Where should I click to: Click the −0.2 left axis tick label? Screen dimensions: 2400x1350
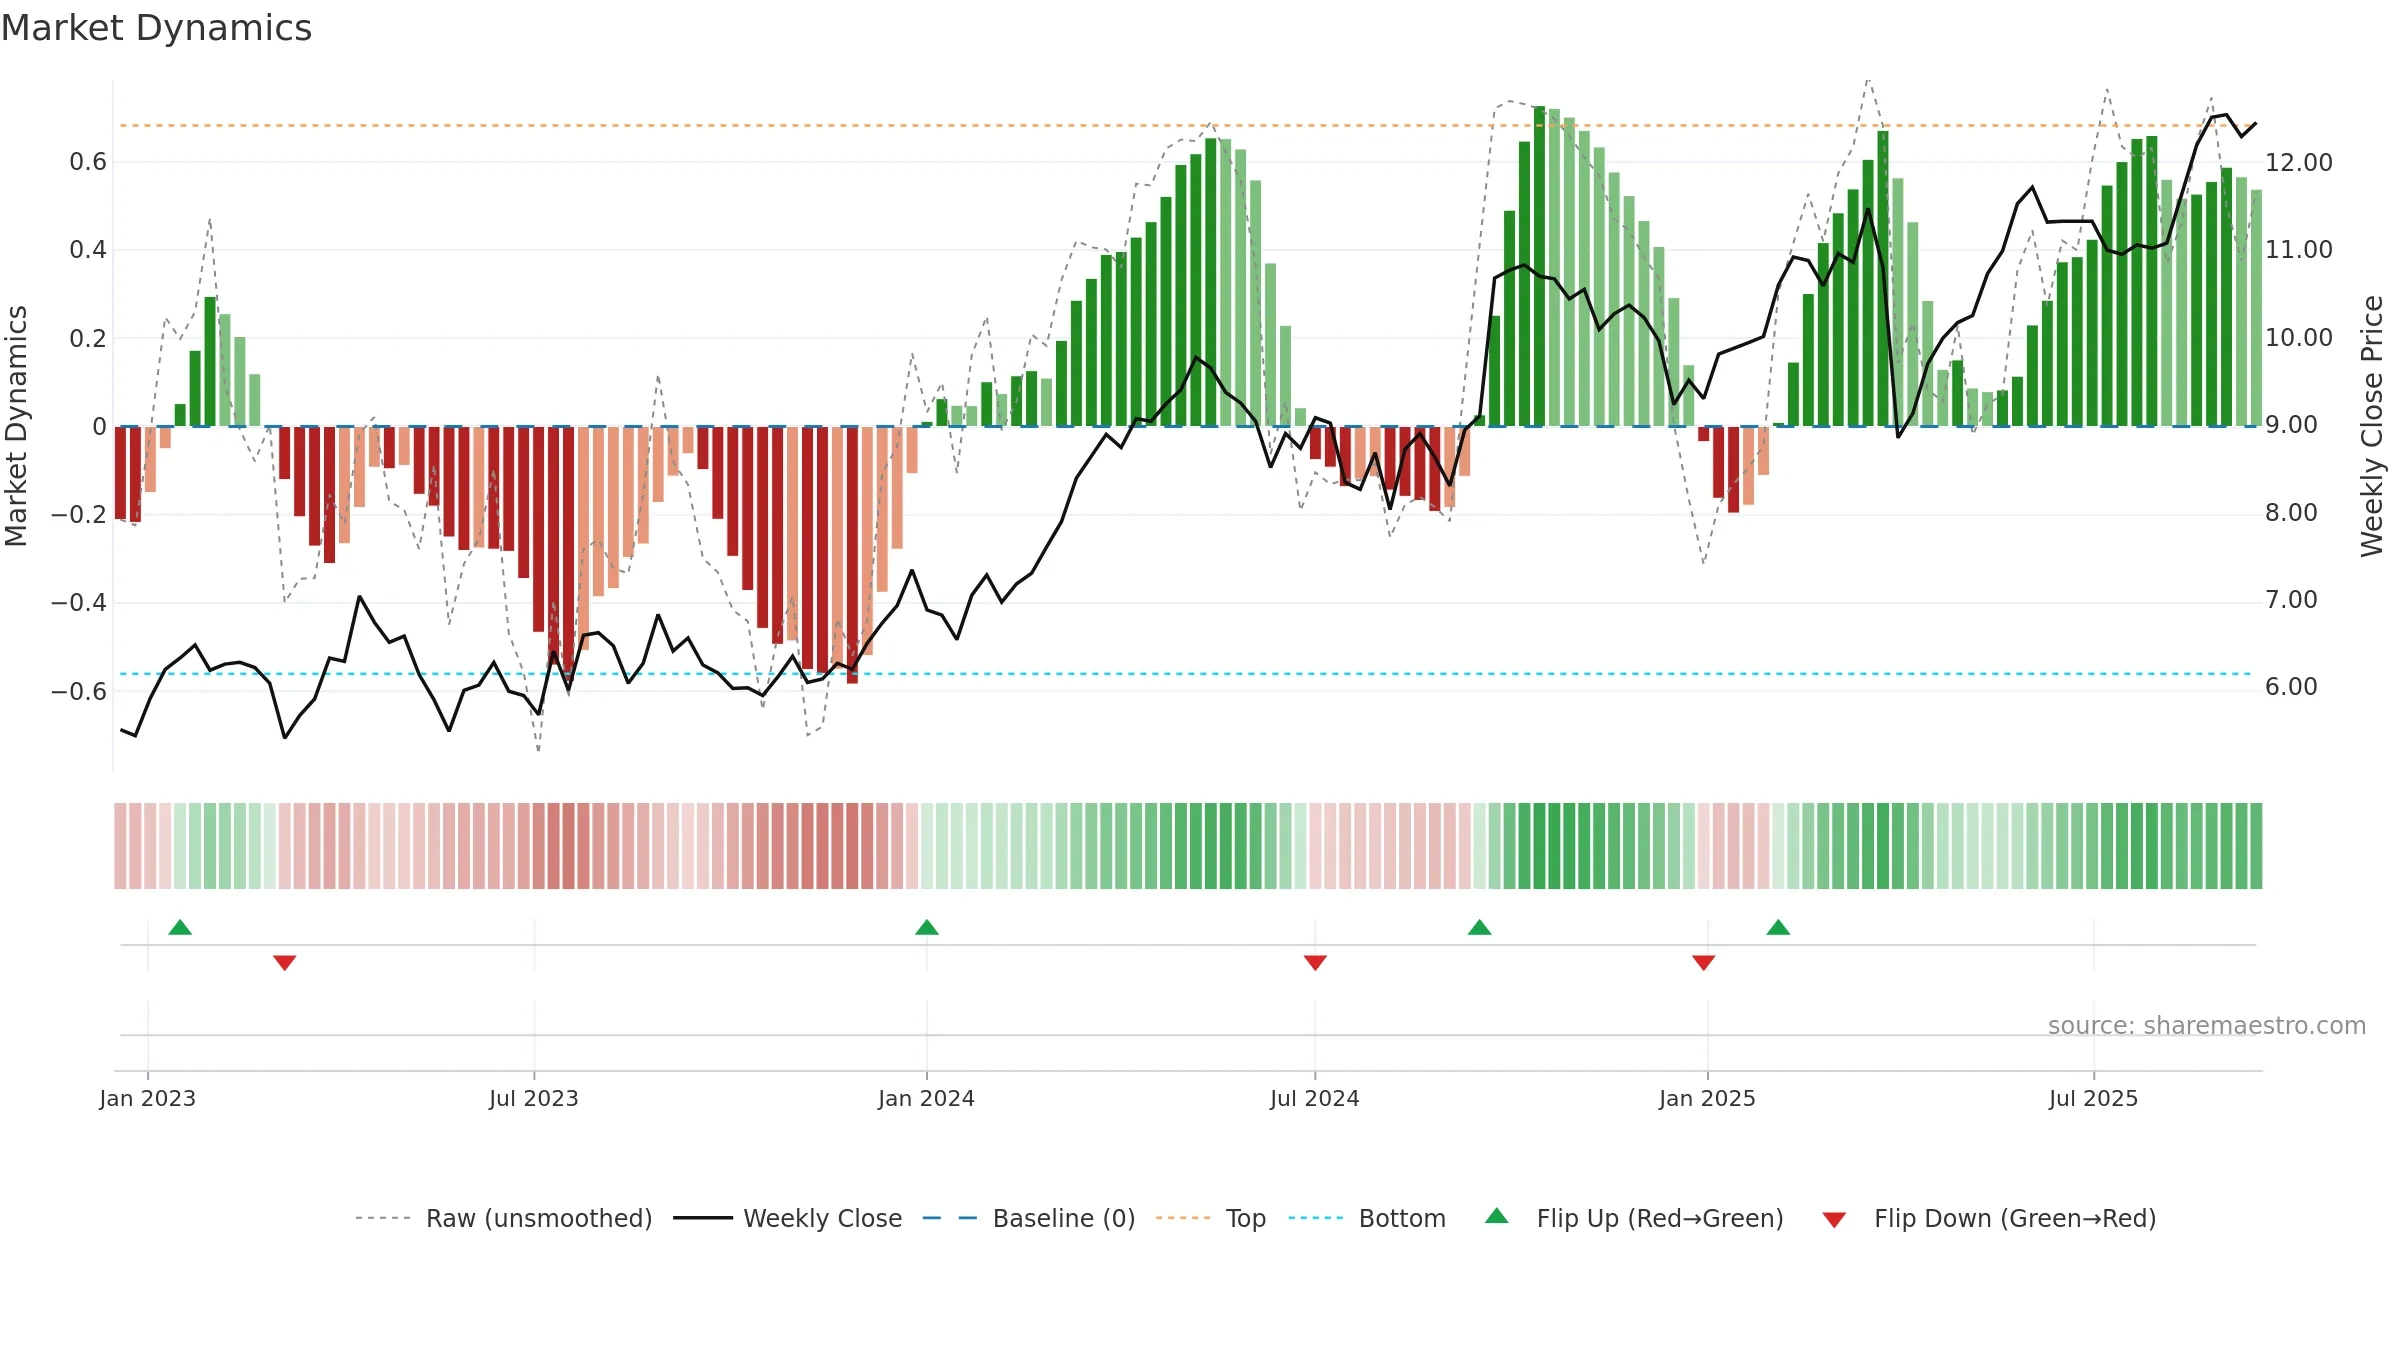coord(79,515)
